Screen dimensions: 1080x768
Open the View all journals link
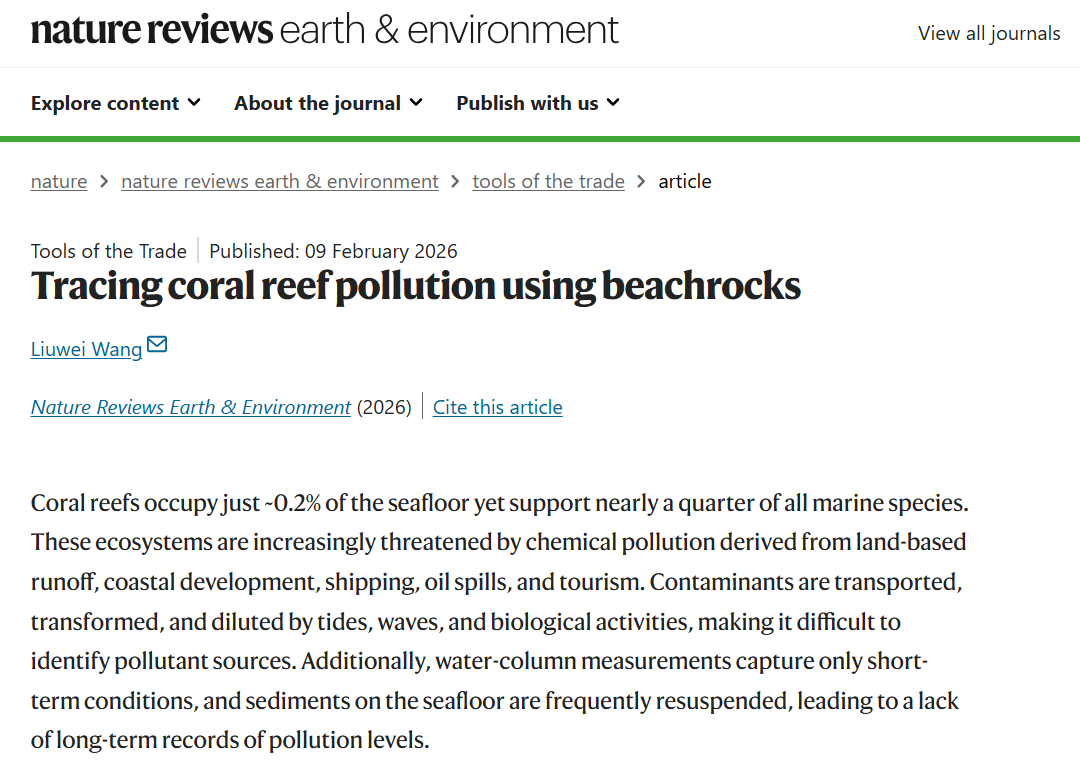988,33
